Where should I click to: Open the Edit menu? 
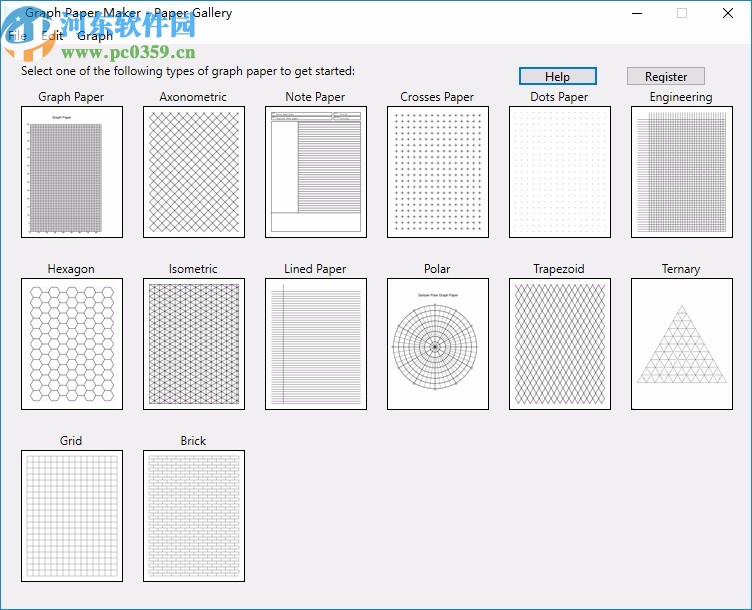(52, 36)
